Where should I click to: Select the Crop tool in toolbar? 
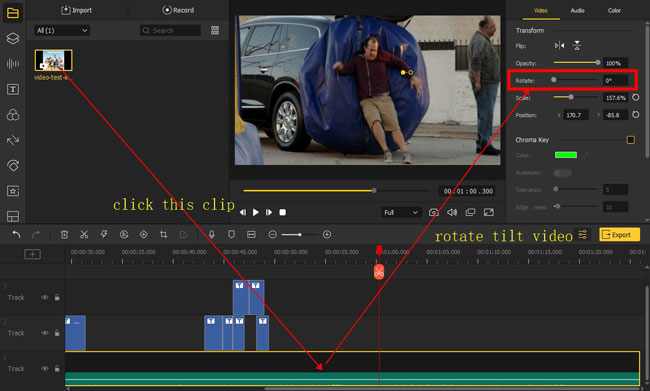tap(163, 234)
